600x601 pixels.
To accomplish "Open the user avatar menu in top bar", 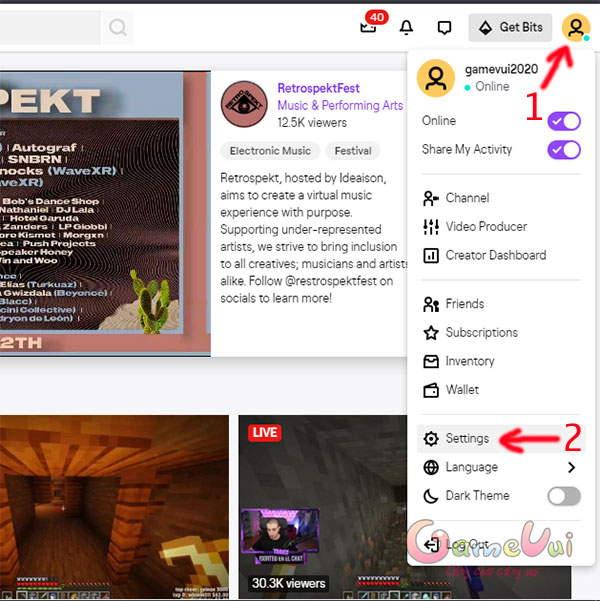I will (x=575, y=28).
